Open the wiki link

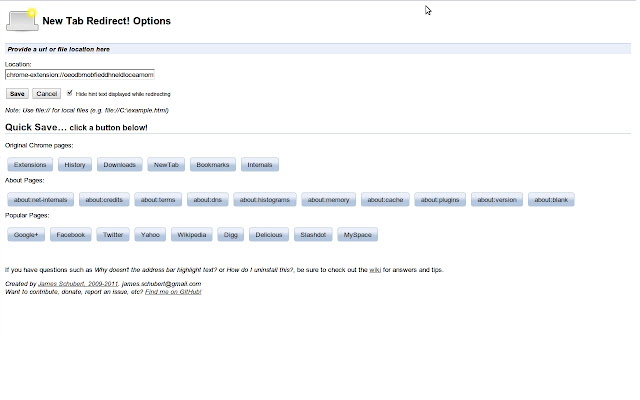pos(375,270)
